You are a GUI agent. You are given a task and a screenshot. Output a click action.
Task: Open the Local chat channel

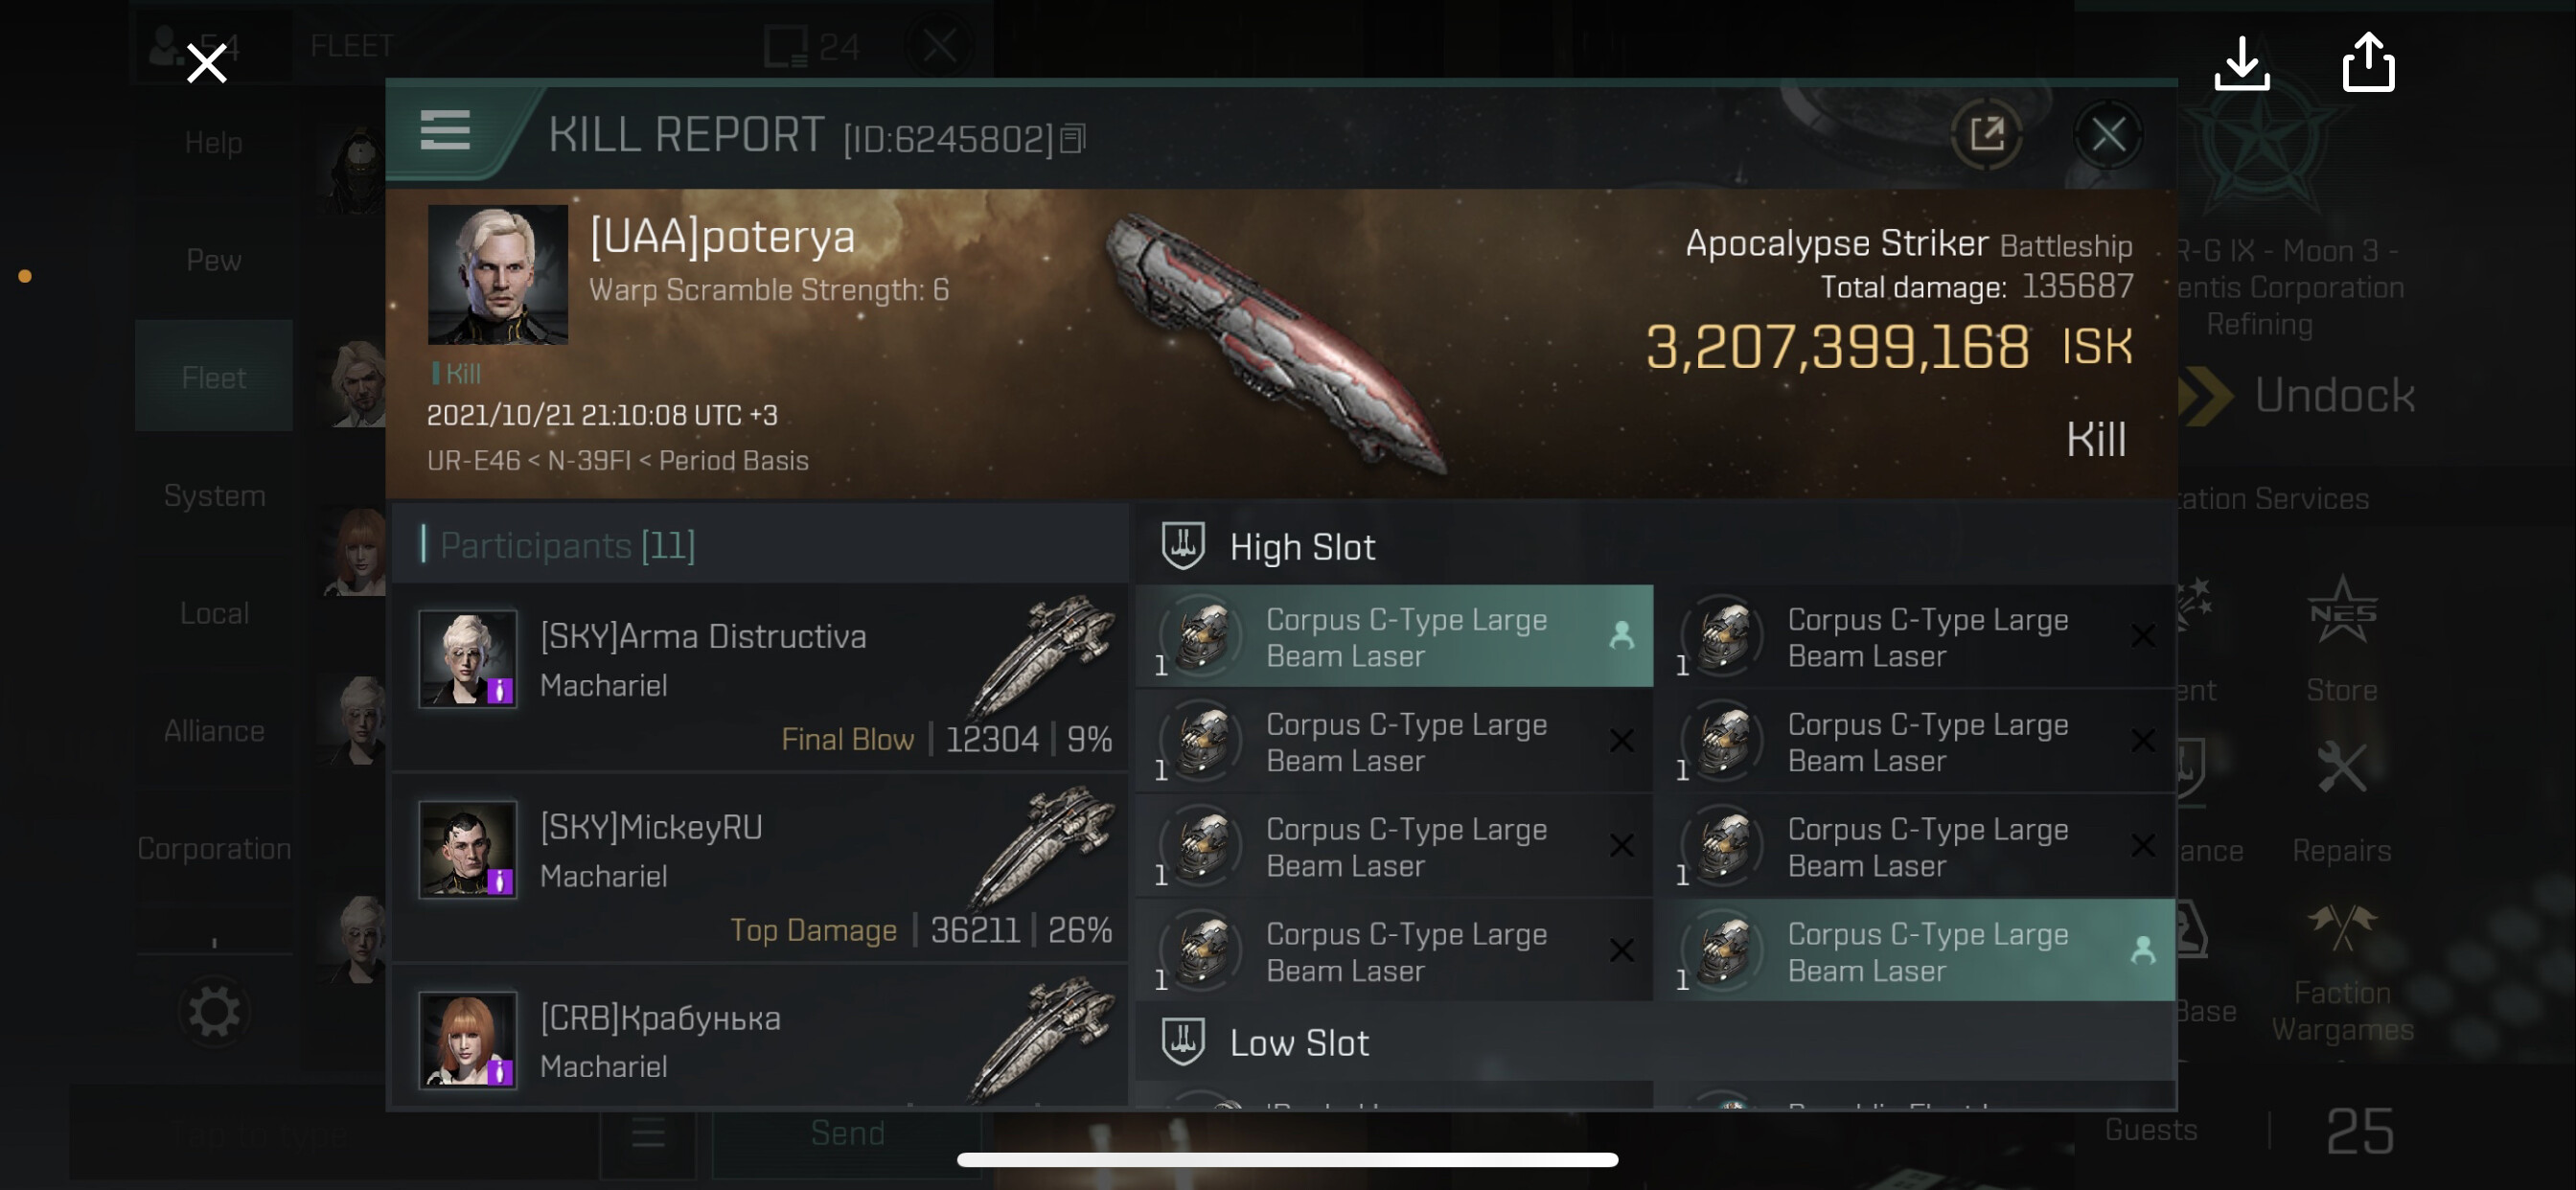(214, 613)
